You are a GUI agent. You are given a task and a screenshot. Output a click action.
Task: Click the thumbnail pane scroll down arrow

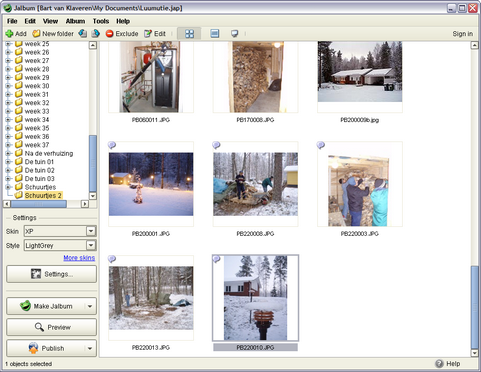pyautogui.click(x=475, y=353)
